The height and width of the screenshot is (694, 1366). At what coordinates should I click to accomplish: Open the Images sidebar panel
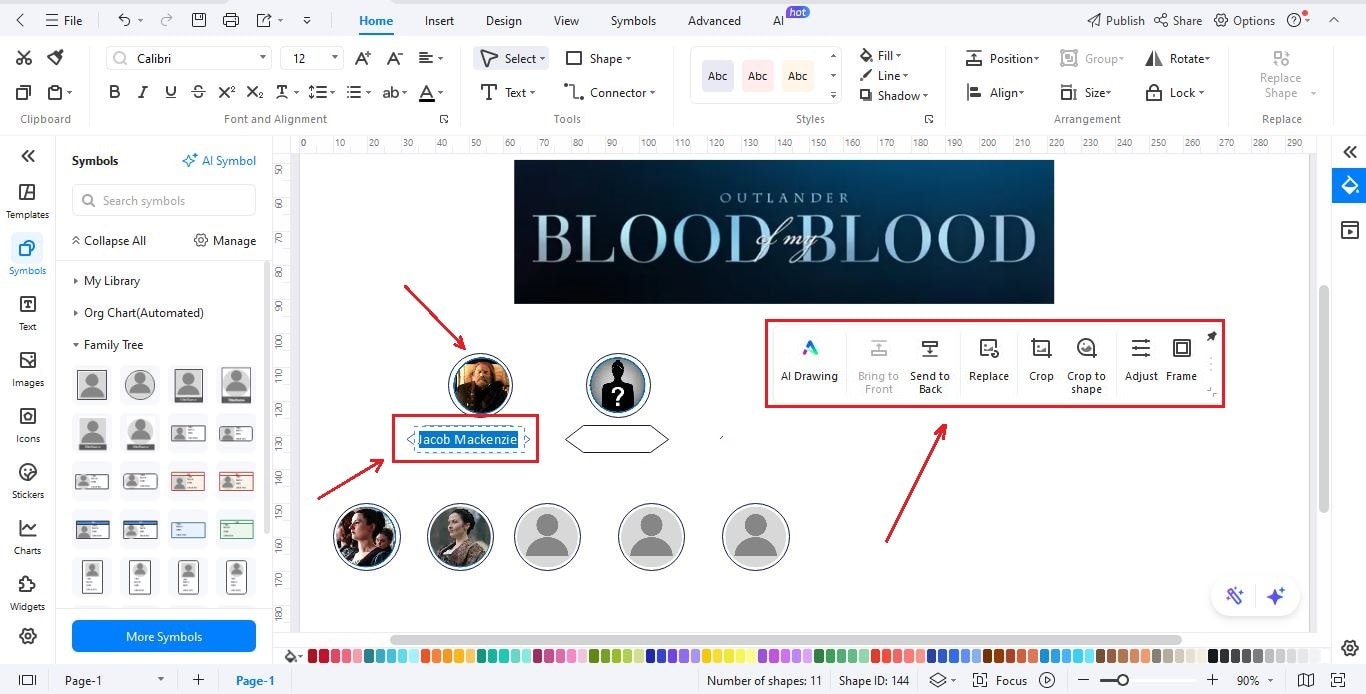[x=27, y=368]
